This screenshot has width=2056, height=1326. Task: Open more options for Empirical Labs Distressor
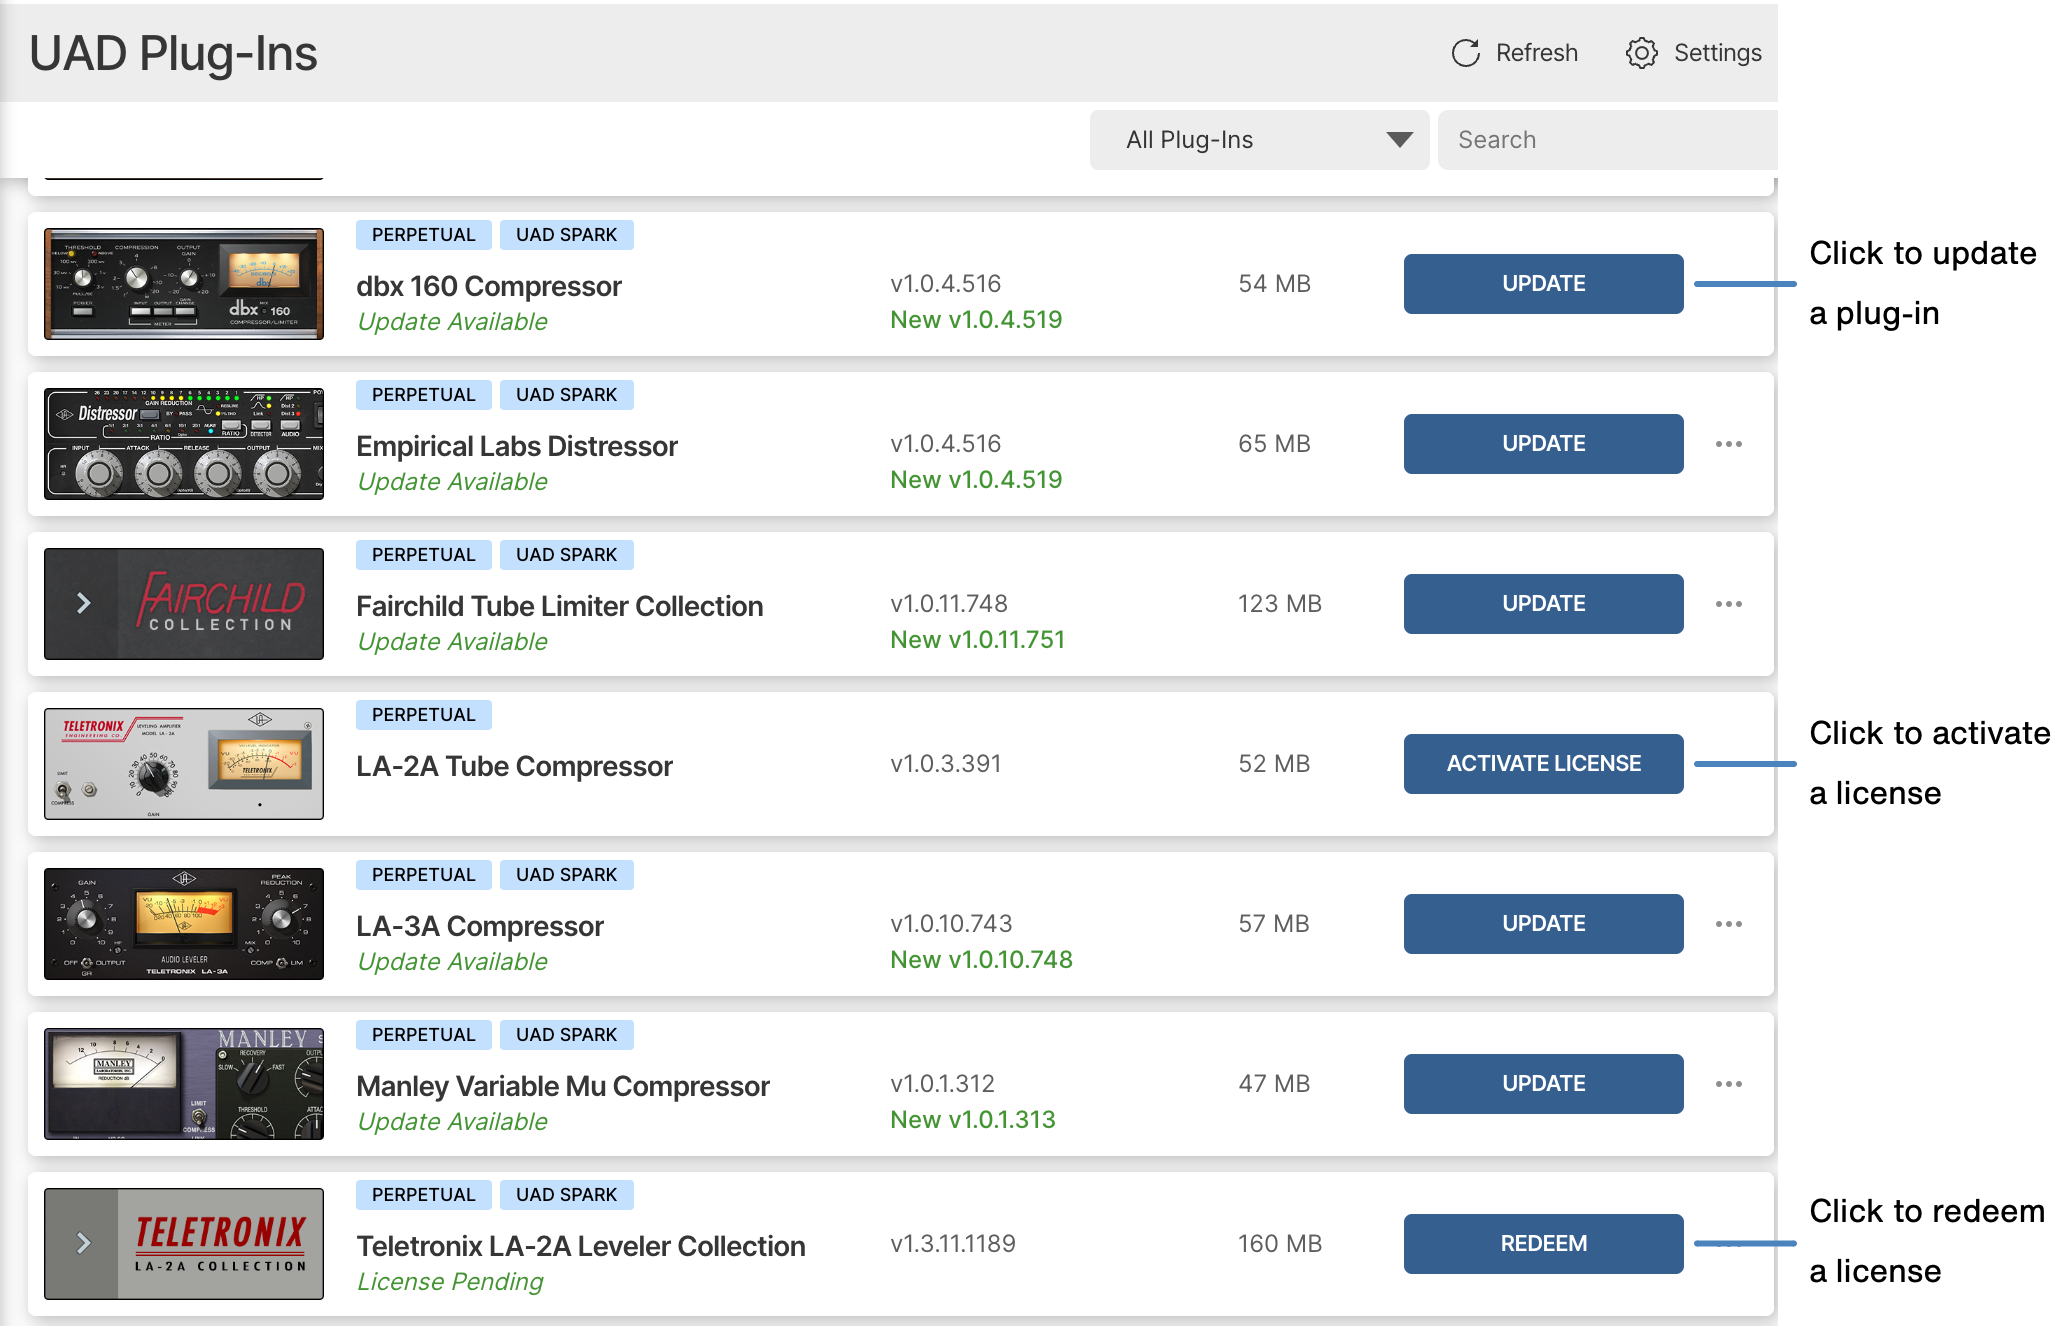click(1728, 444)
